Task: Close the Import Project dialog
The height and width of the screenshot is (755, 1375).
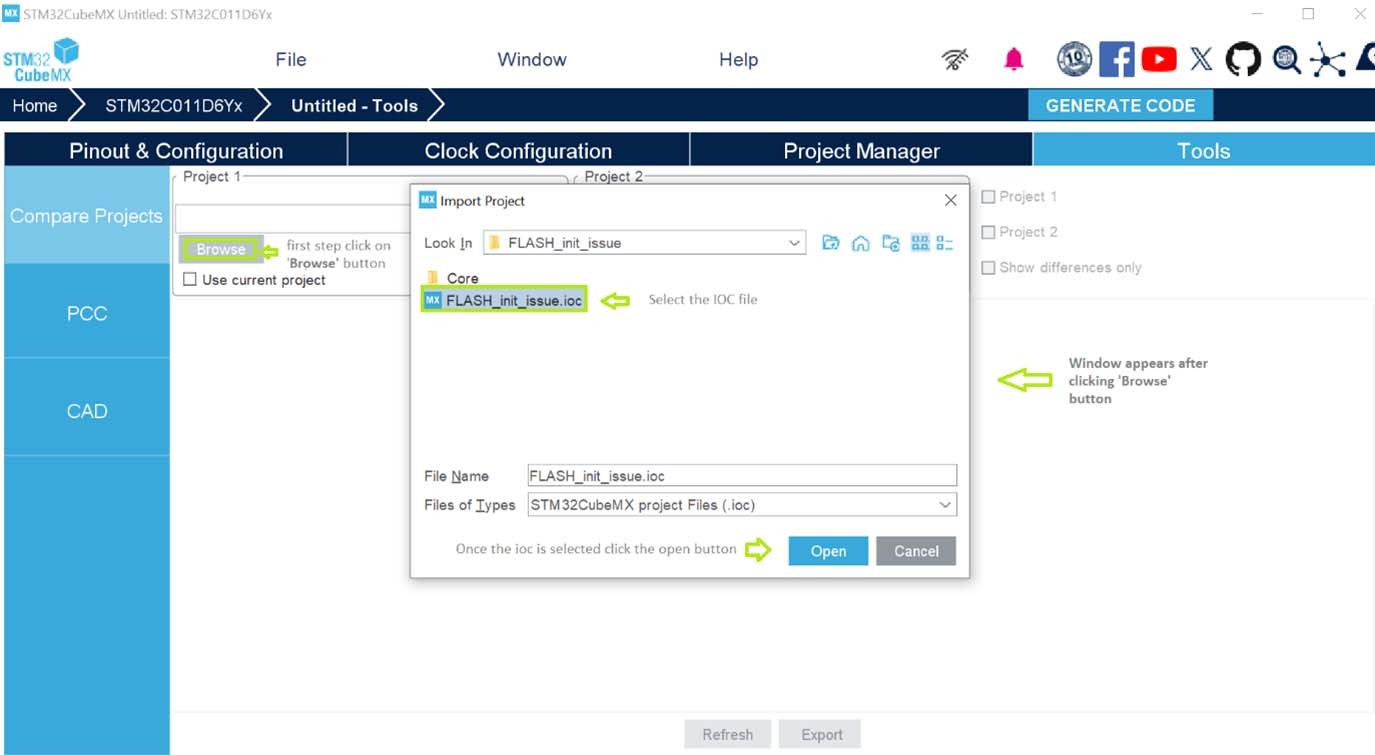Action: coord(950,200)
